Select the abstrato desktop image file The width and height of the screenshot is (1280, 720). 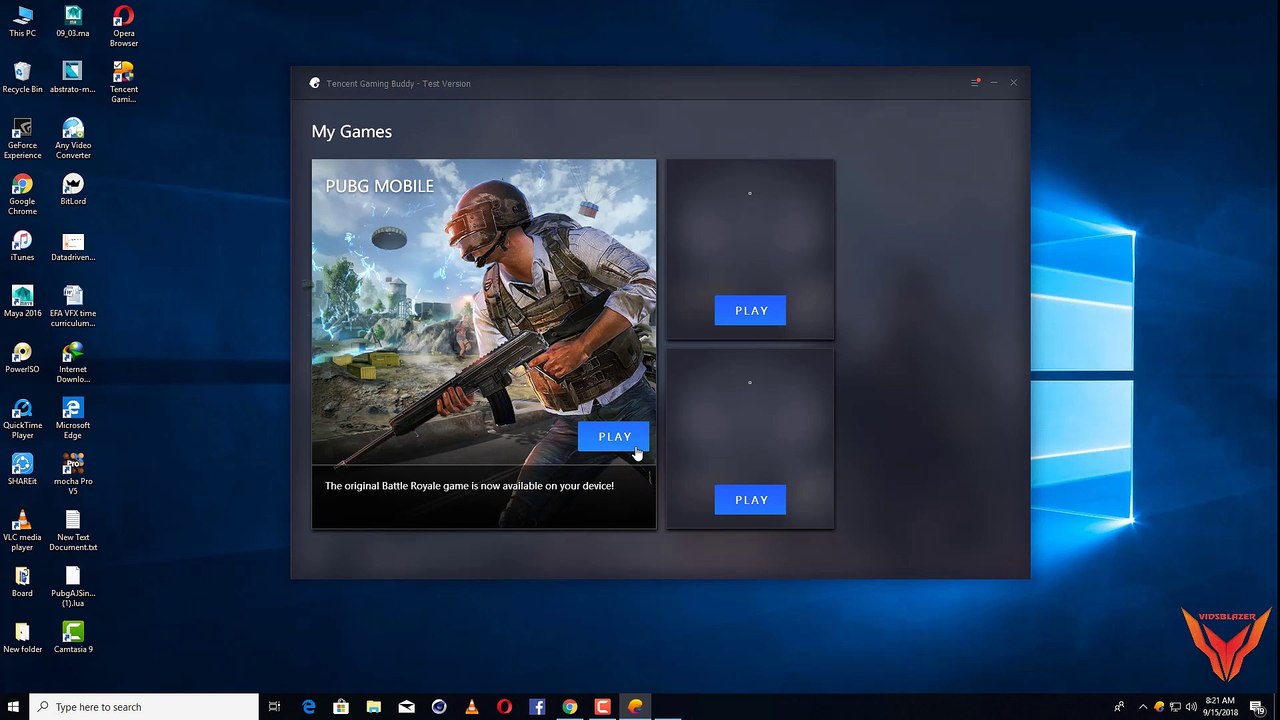72,77
